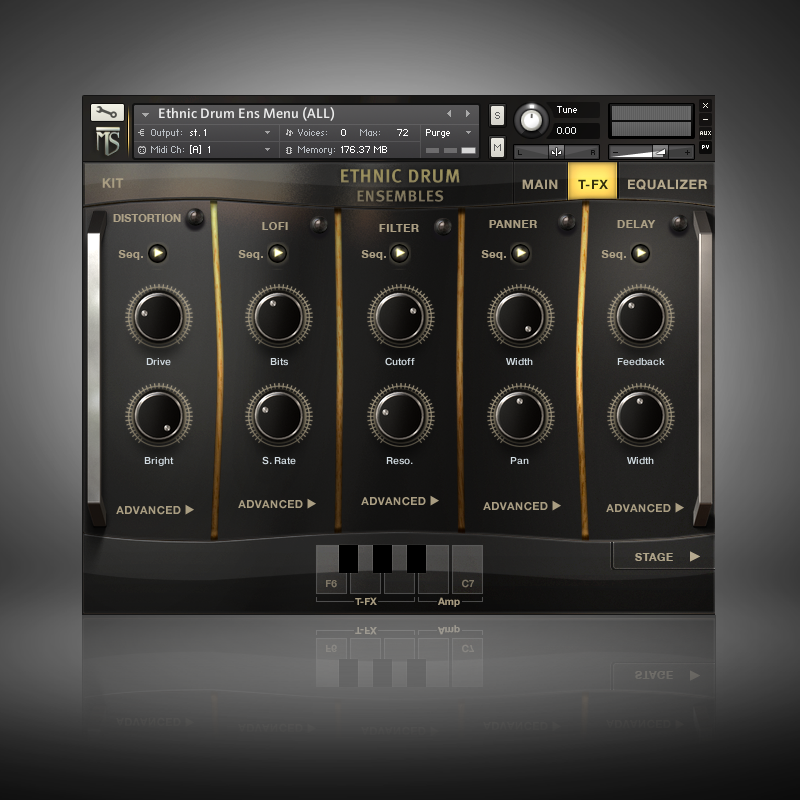Viewport: 800px width, 800px height.
Task: Expand Delay ADVANCED settings
Action: [x=645, y=508]
